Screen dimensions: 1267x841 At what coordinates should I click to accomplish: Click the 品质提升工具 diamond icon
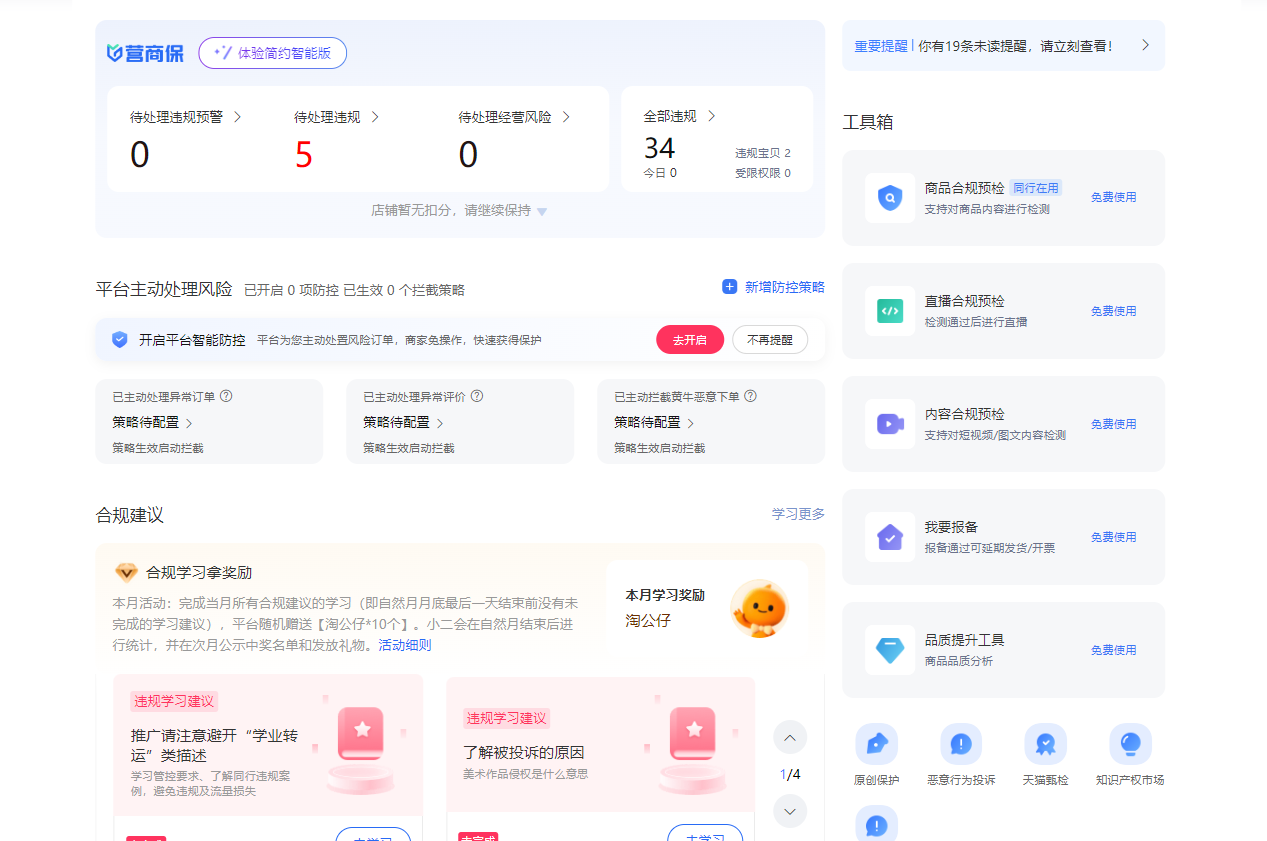coord(889,650)
